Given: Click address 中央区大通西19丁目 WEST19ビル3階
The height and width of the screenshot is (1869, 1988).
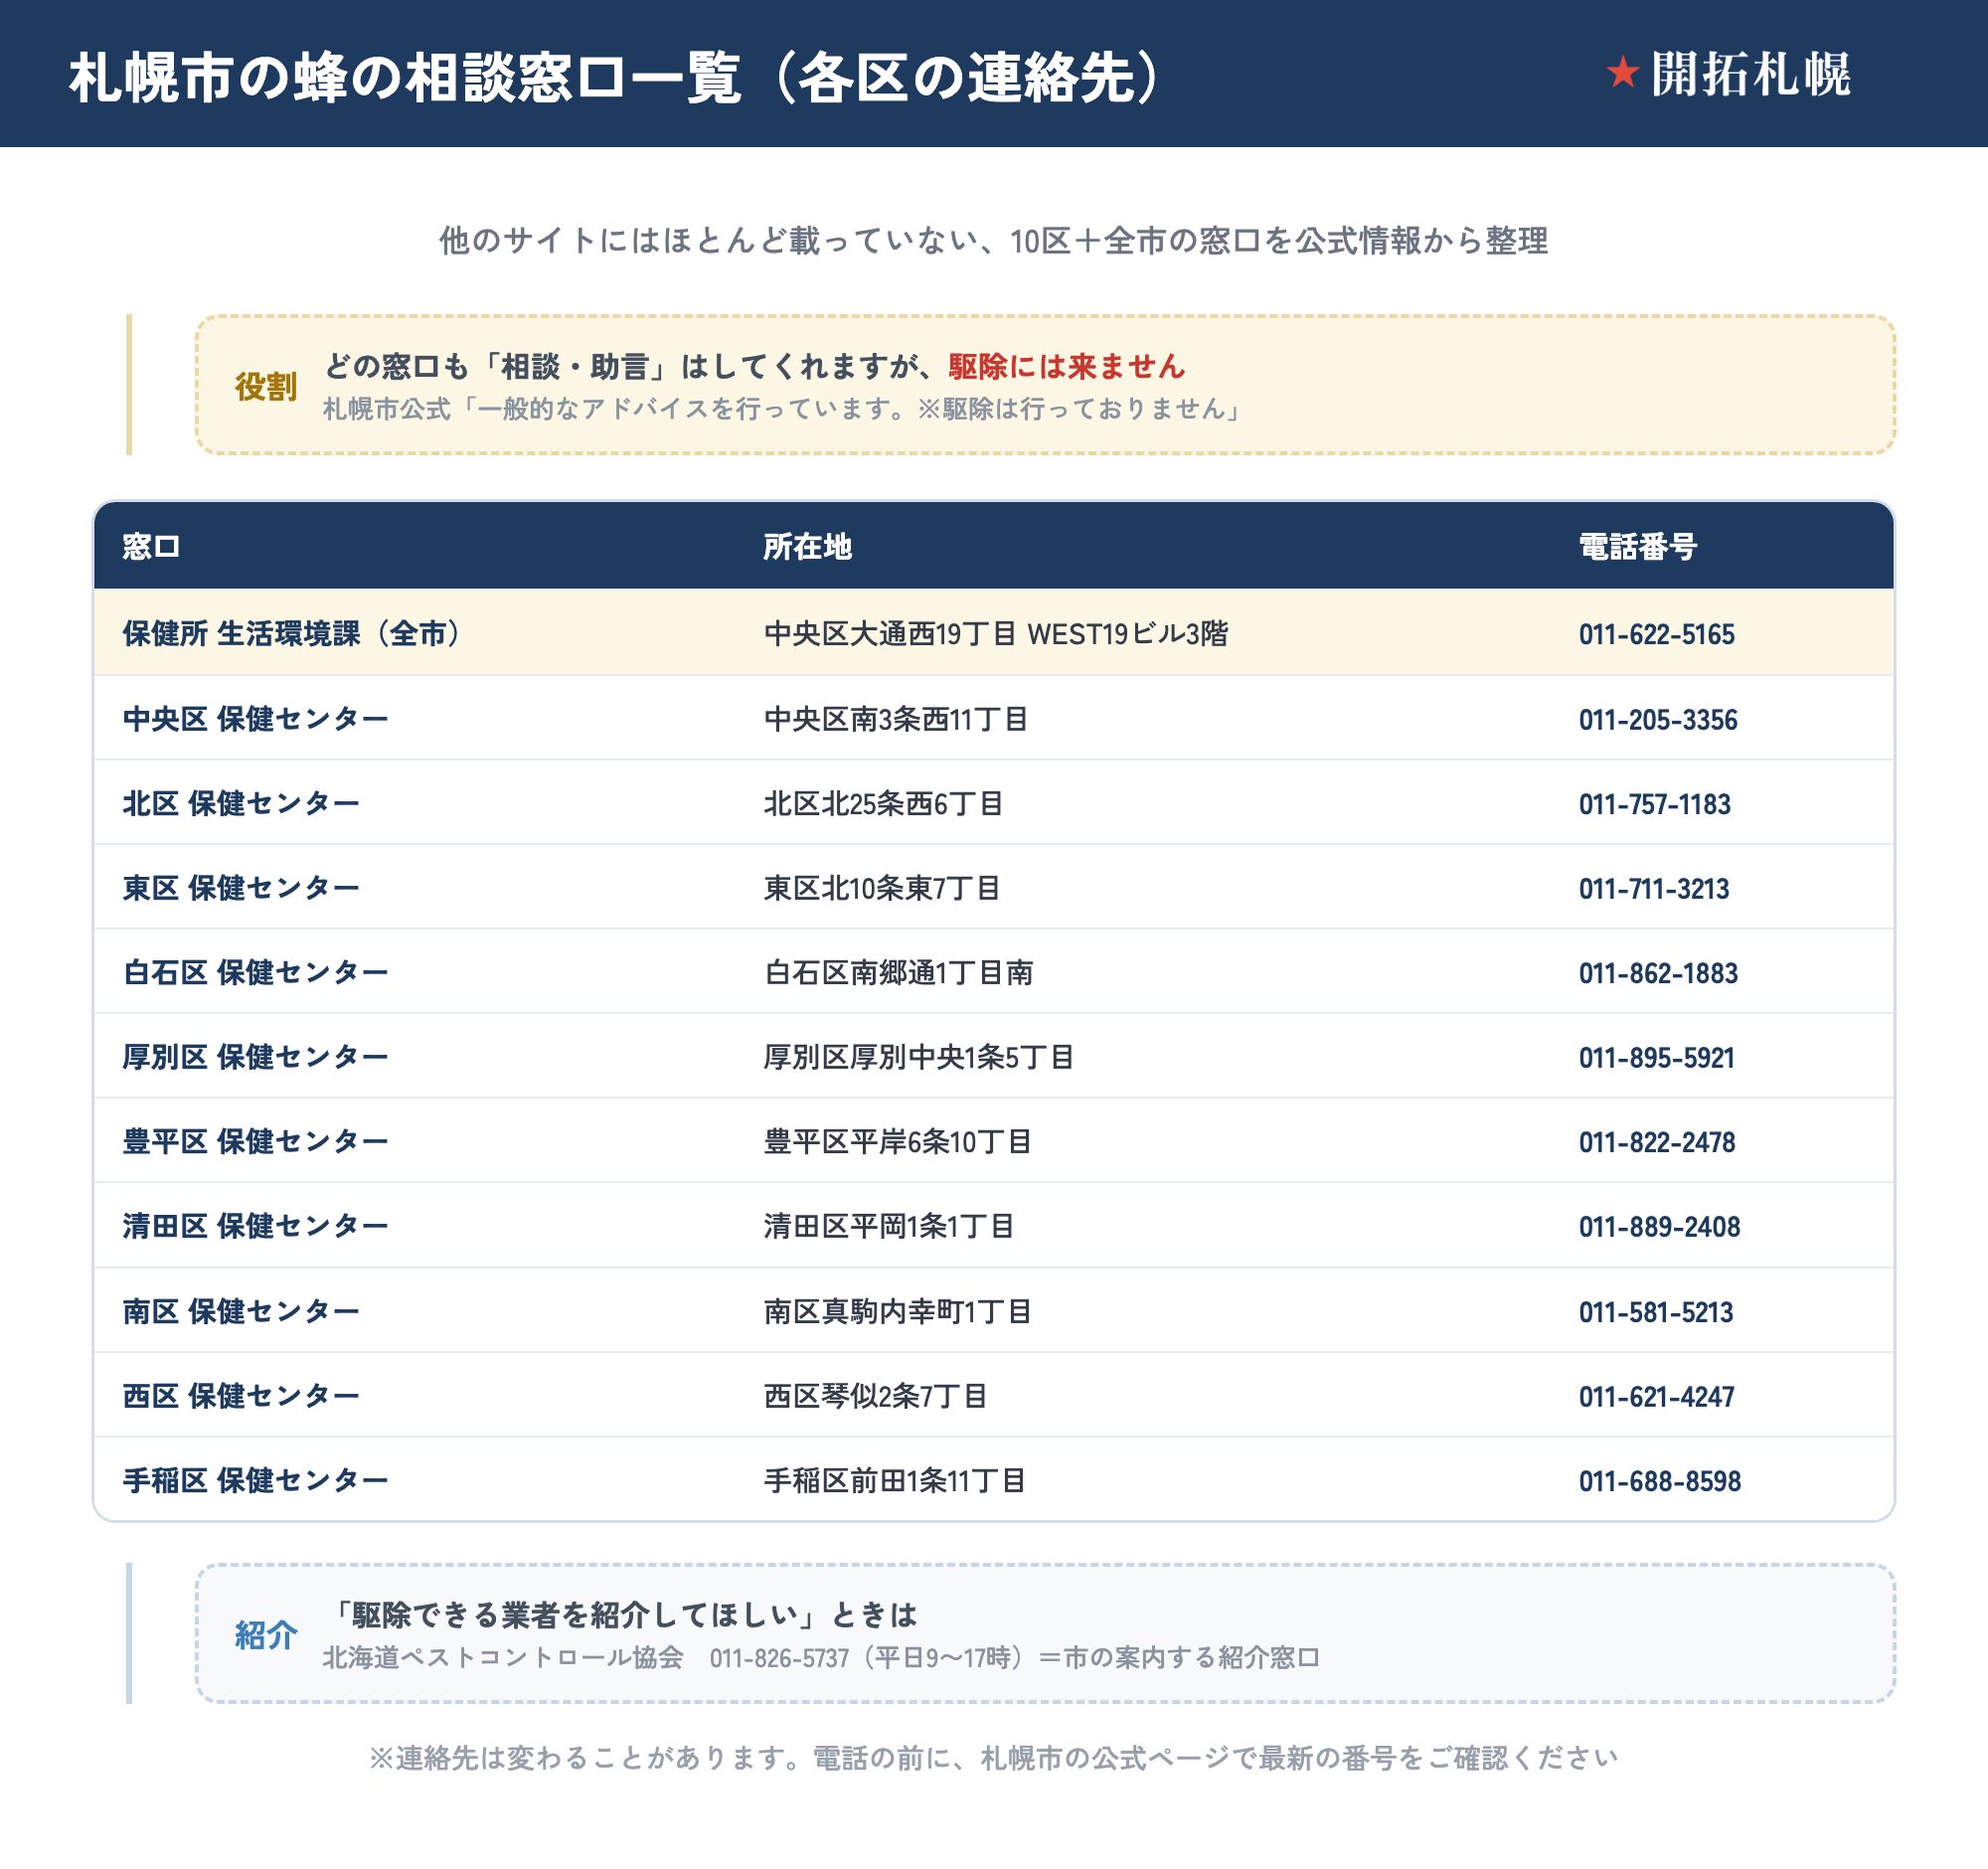Looking at the screenshot, I should [x=995, y=633].
